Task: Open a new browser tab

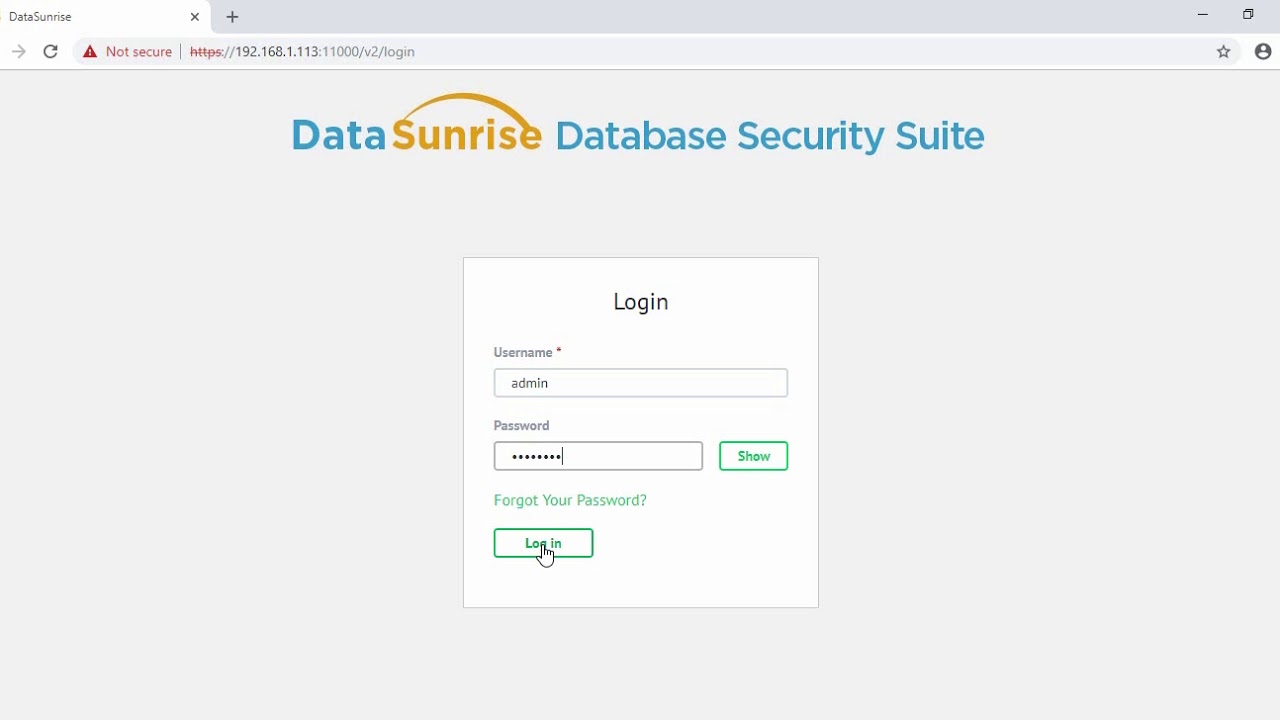Action: click(x=232, y=17)
